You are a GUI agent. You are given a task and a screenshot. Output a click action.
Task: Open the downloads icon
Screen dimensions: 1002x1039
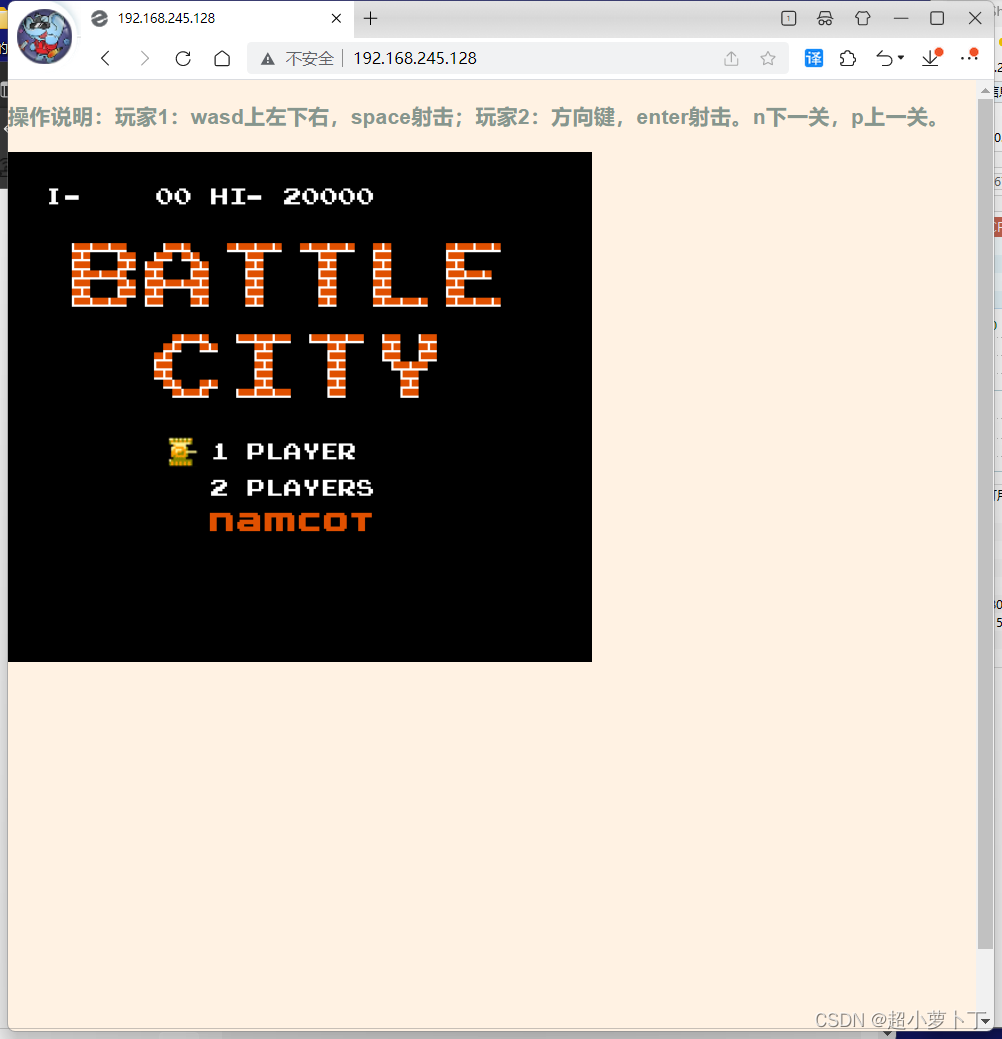tap(931, 58)
